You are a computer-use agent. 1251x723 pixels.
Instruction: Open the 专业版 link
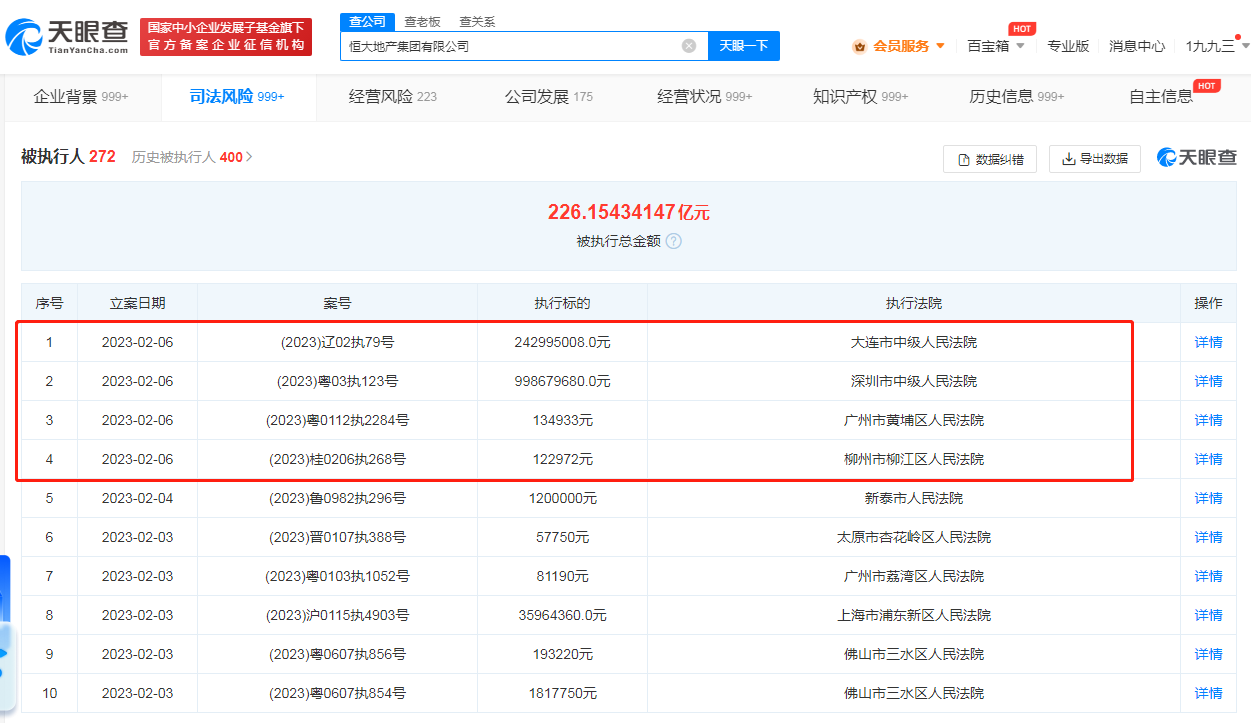(1068, 46)
